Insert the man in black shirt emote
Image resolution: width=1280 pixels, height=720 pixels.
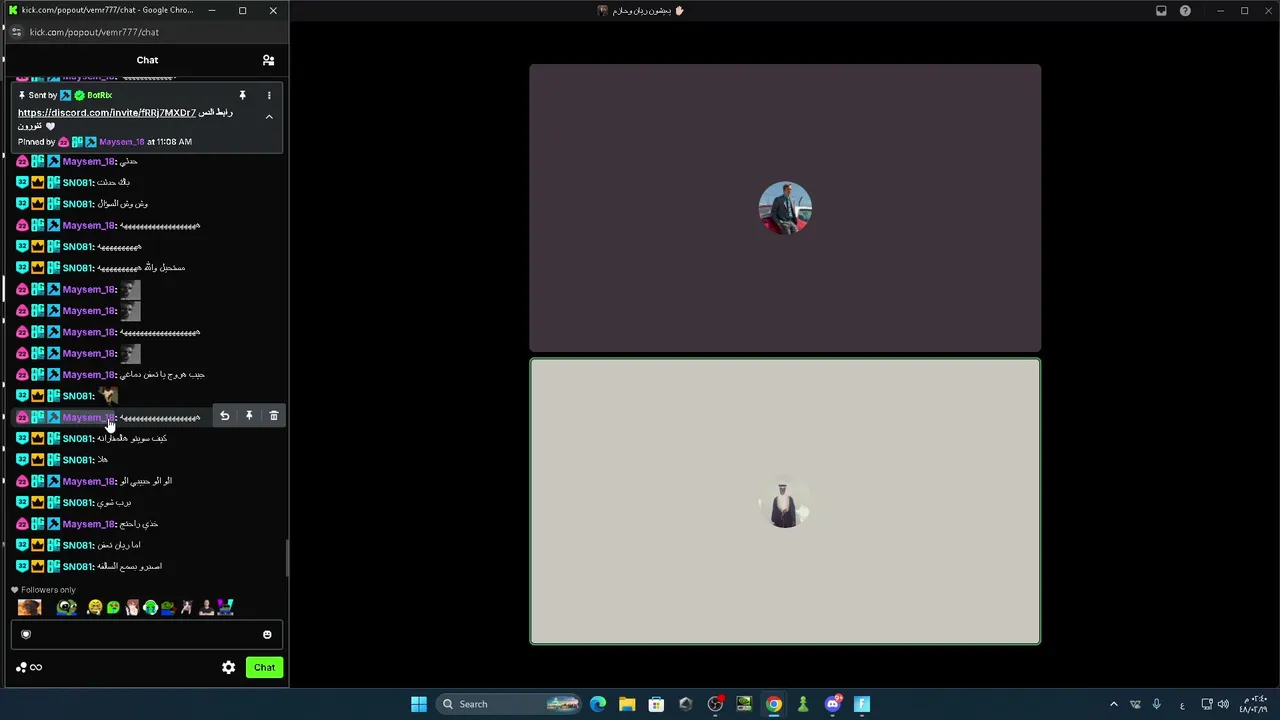[x=206, y=607]
